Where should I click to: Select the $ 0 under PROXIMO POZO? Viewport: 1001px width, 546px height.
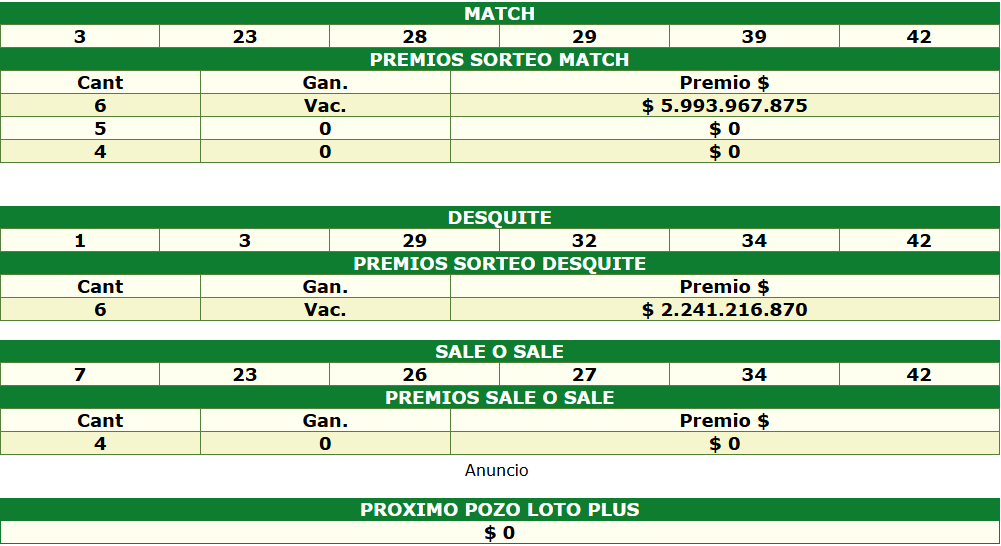(x=500, y=533)
